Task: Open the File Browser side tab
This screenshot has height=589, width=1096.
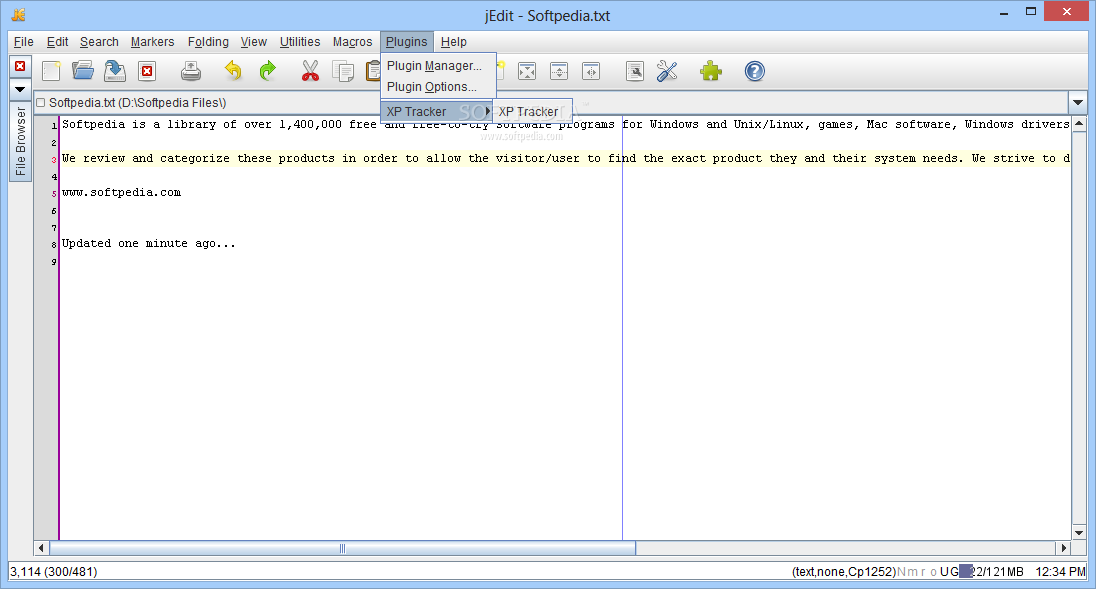Action: pyautogui.click(x=20, y=142)
